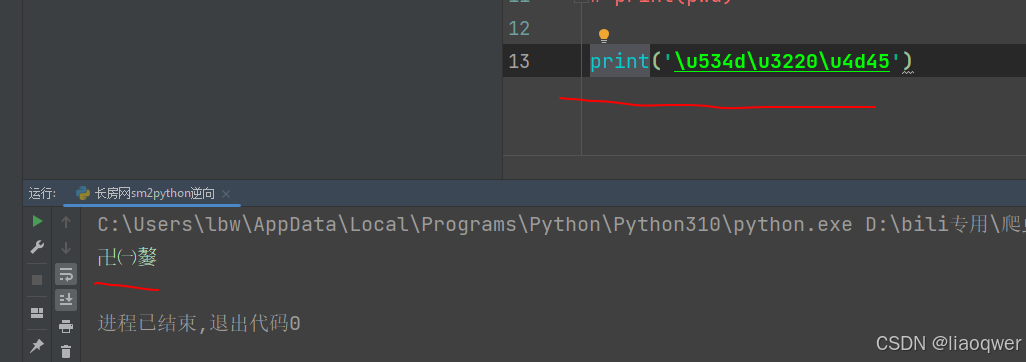
Task: Close the 长房网sm2python逆向 run tab
Action: [x=226, y=194]
